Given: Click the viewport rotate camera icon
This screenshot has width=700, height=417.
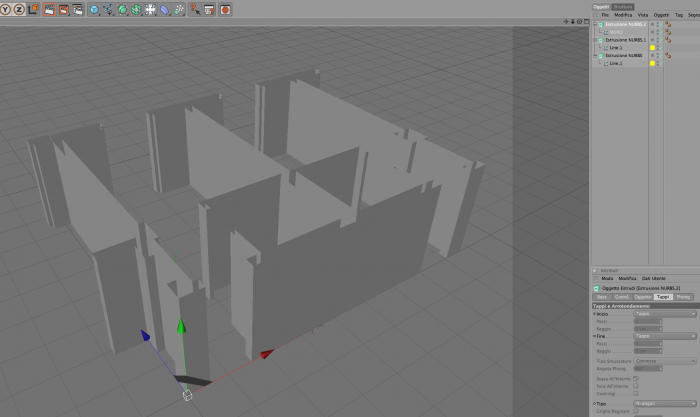Looking at the screenshot, I should [579, 21].
